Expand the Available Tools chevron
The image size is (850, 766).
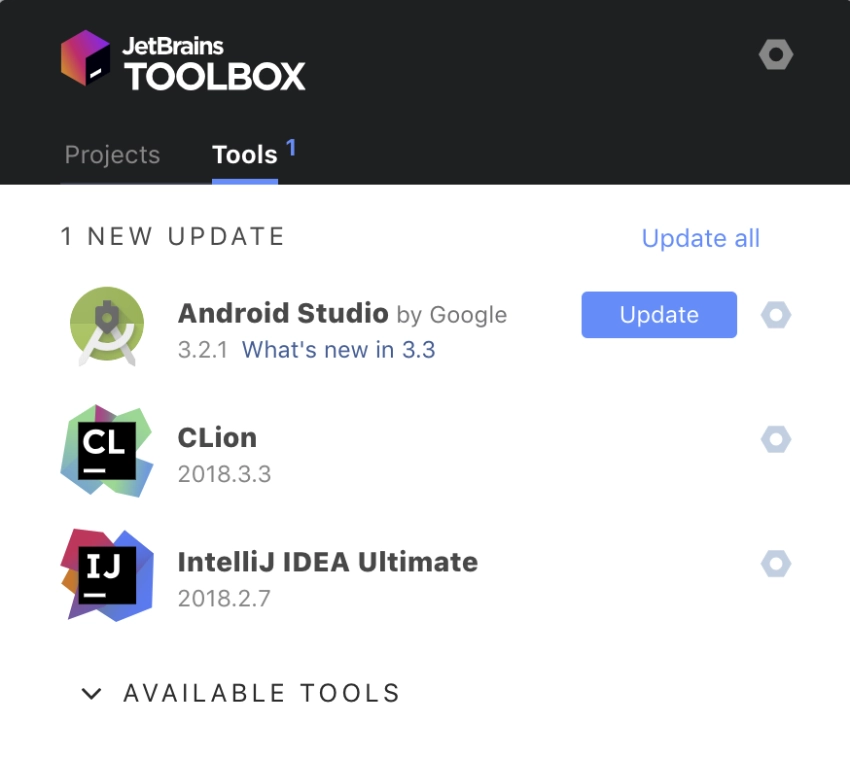point(91,693)
